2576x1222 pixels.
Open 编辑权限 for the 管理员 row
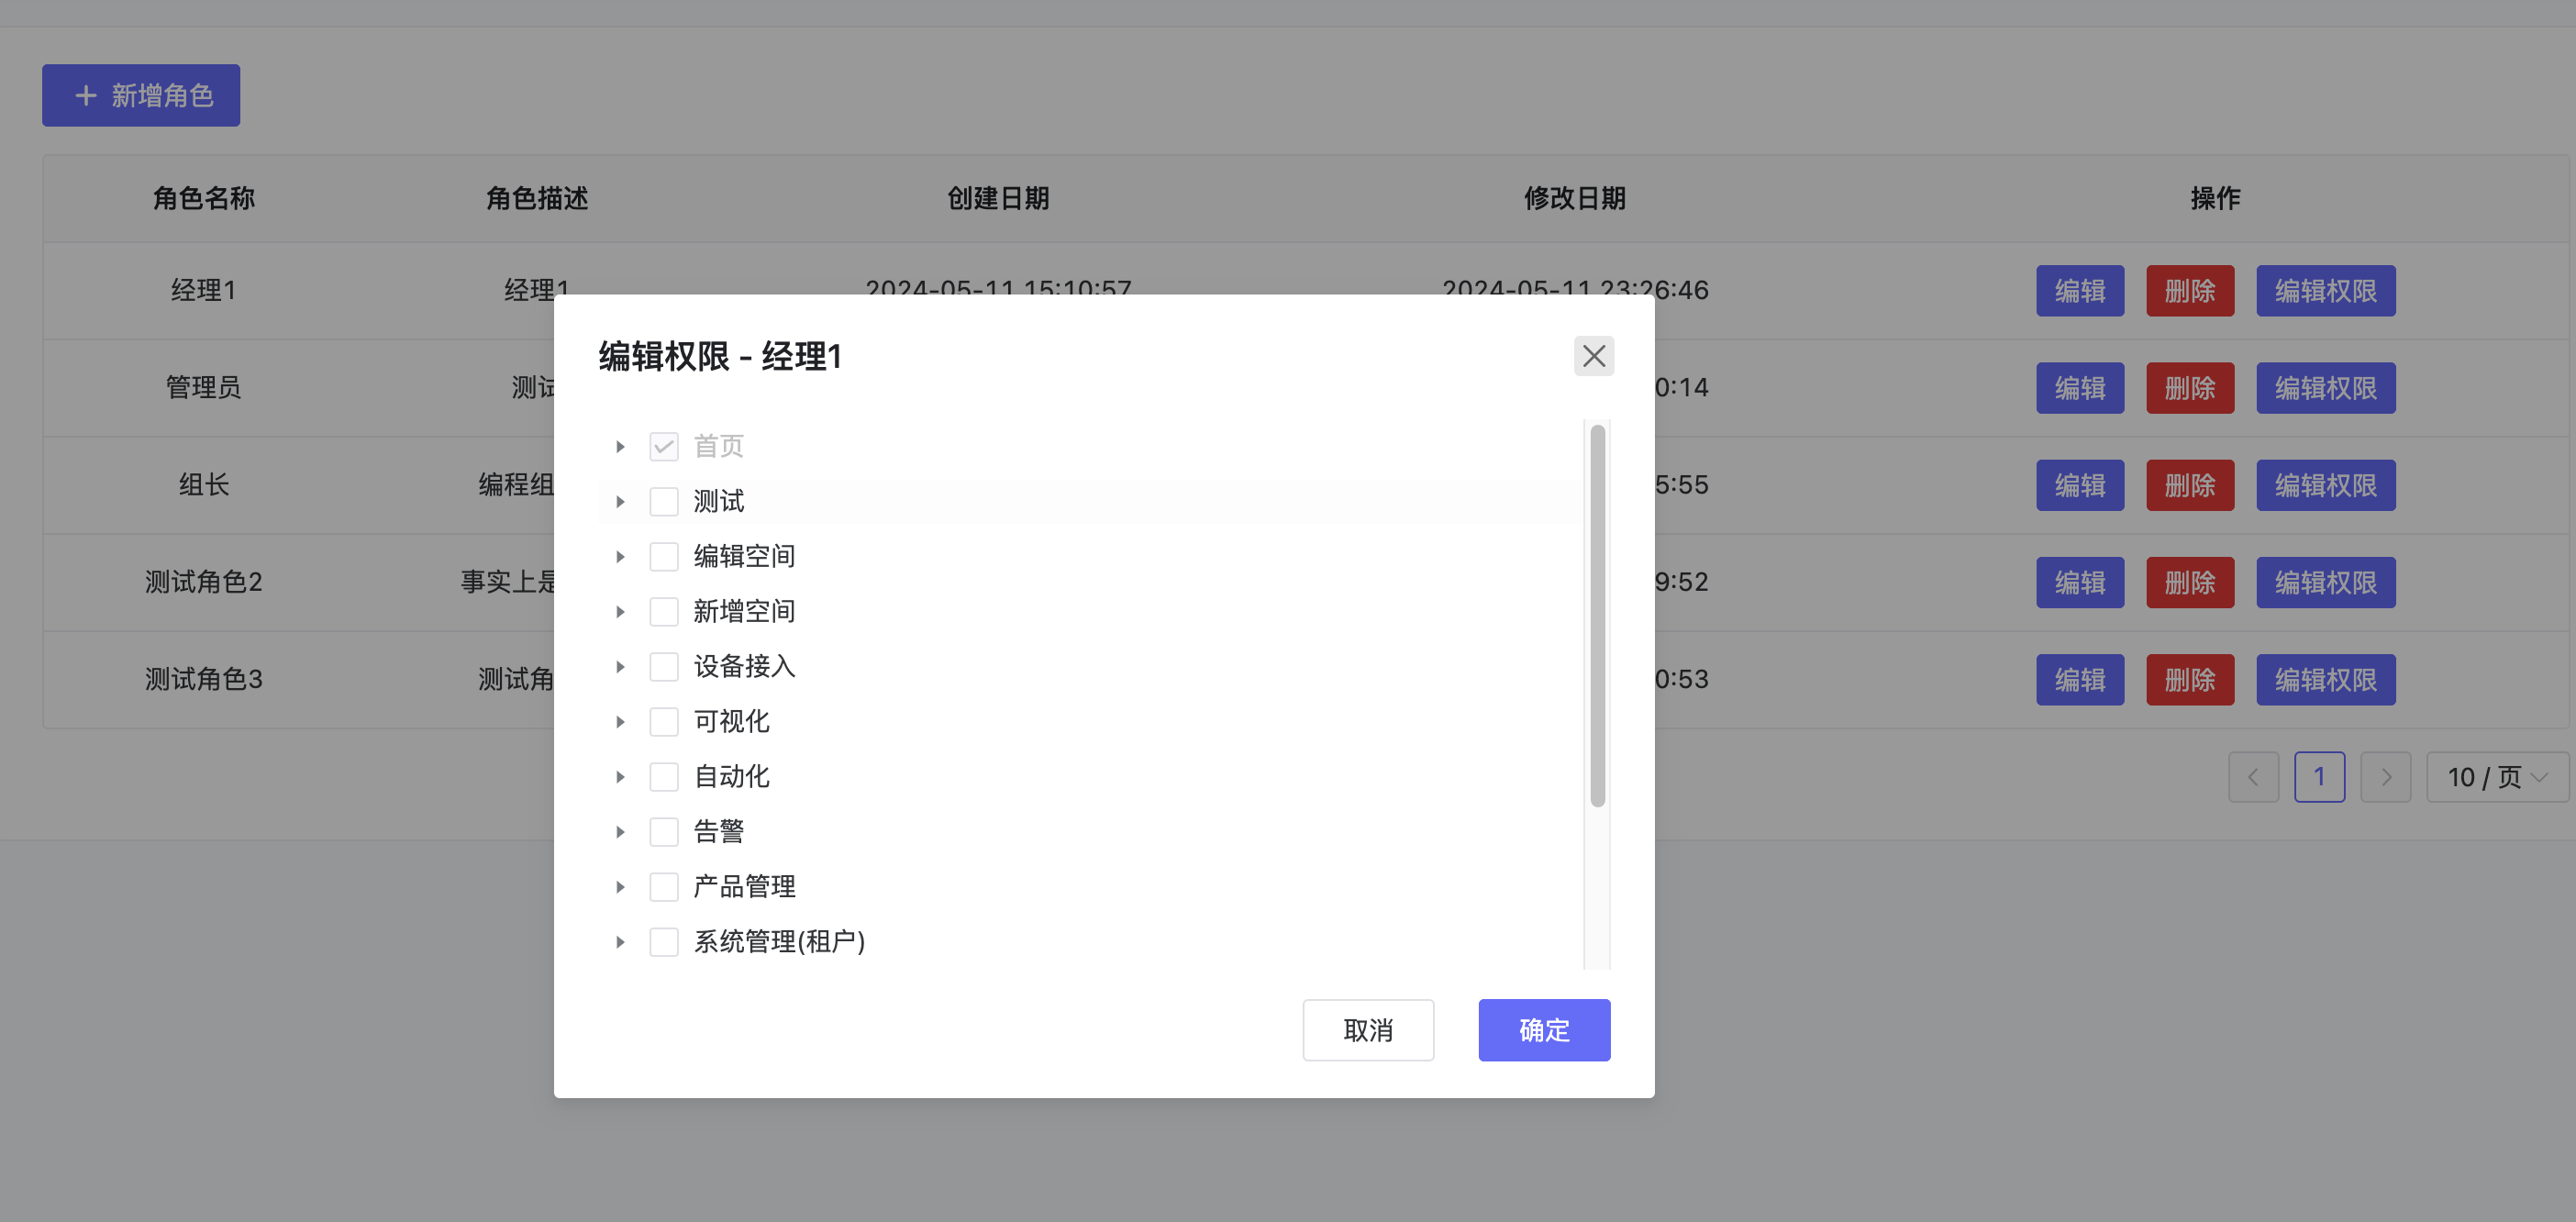[x=2325, y=387]
